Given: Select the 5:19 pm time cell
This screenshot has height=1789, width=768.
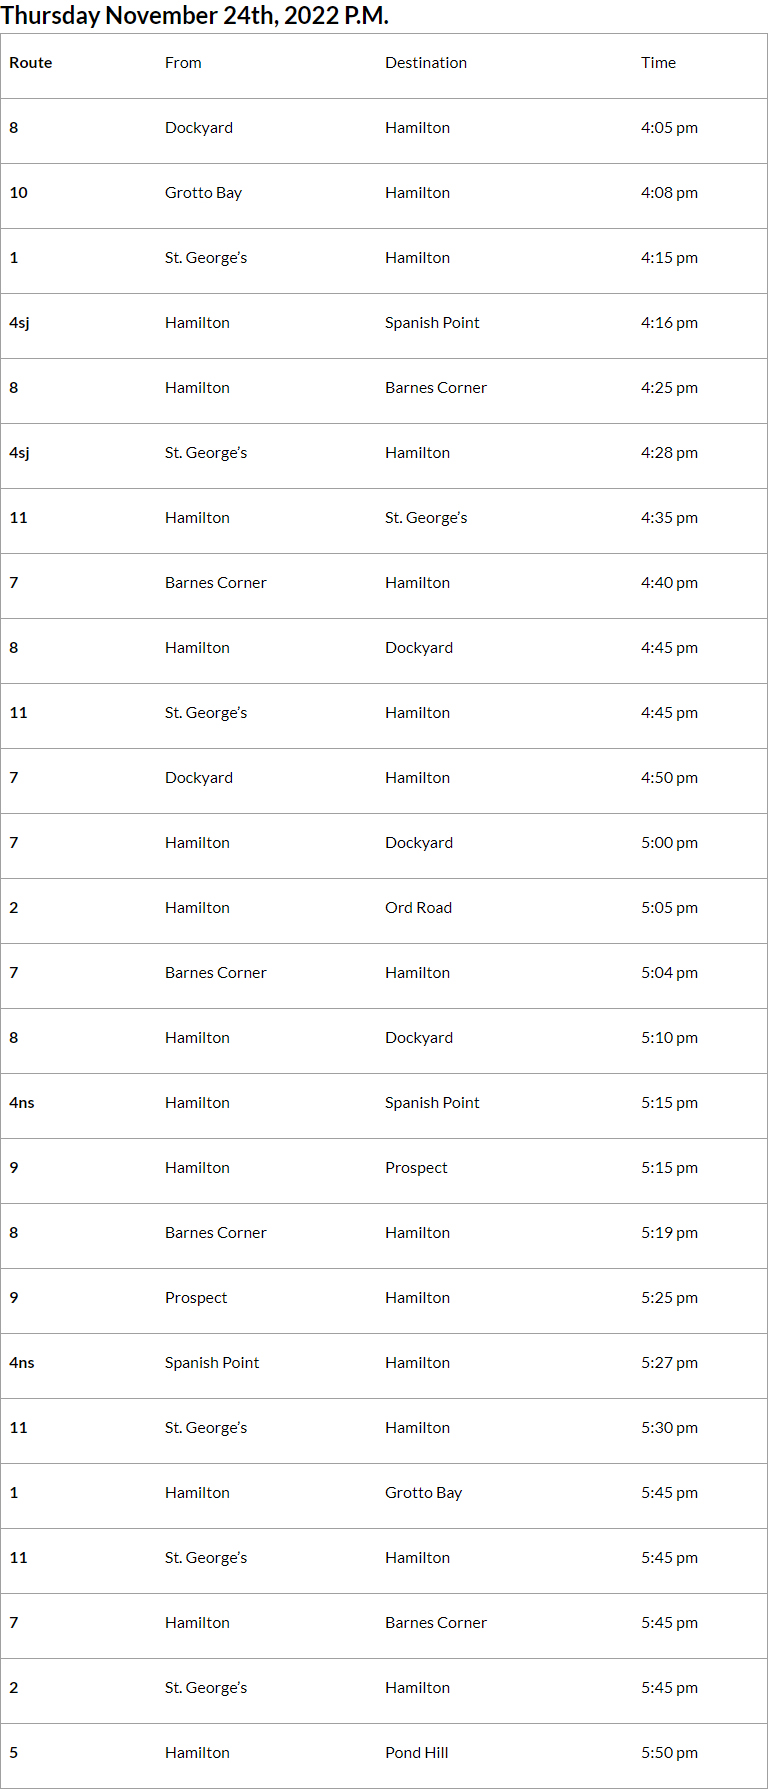Looking at the screenshot, I should tap(669, 1233).
